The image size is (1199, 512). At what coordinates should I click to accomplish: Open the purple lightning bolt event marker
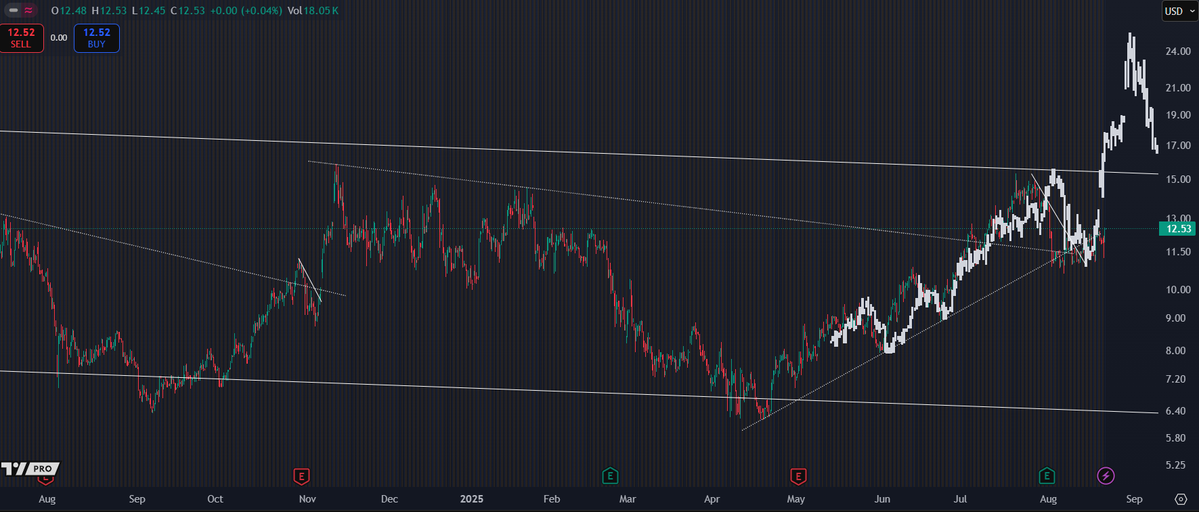(x=1106, y=474)
